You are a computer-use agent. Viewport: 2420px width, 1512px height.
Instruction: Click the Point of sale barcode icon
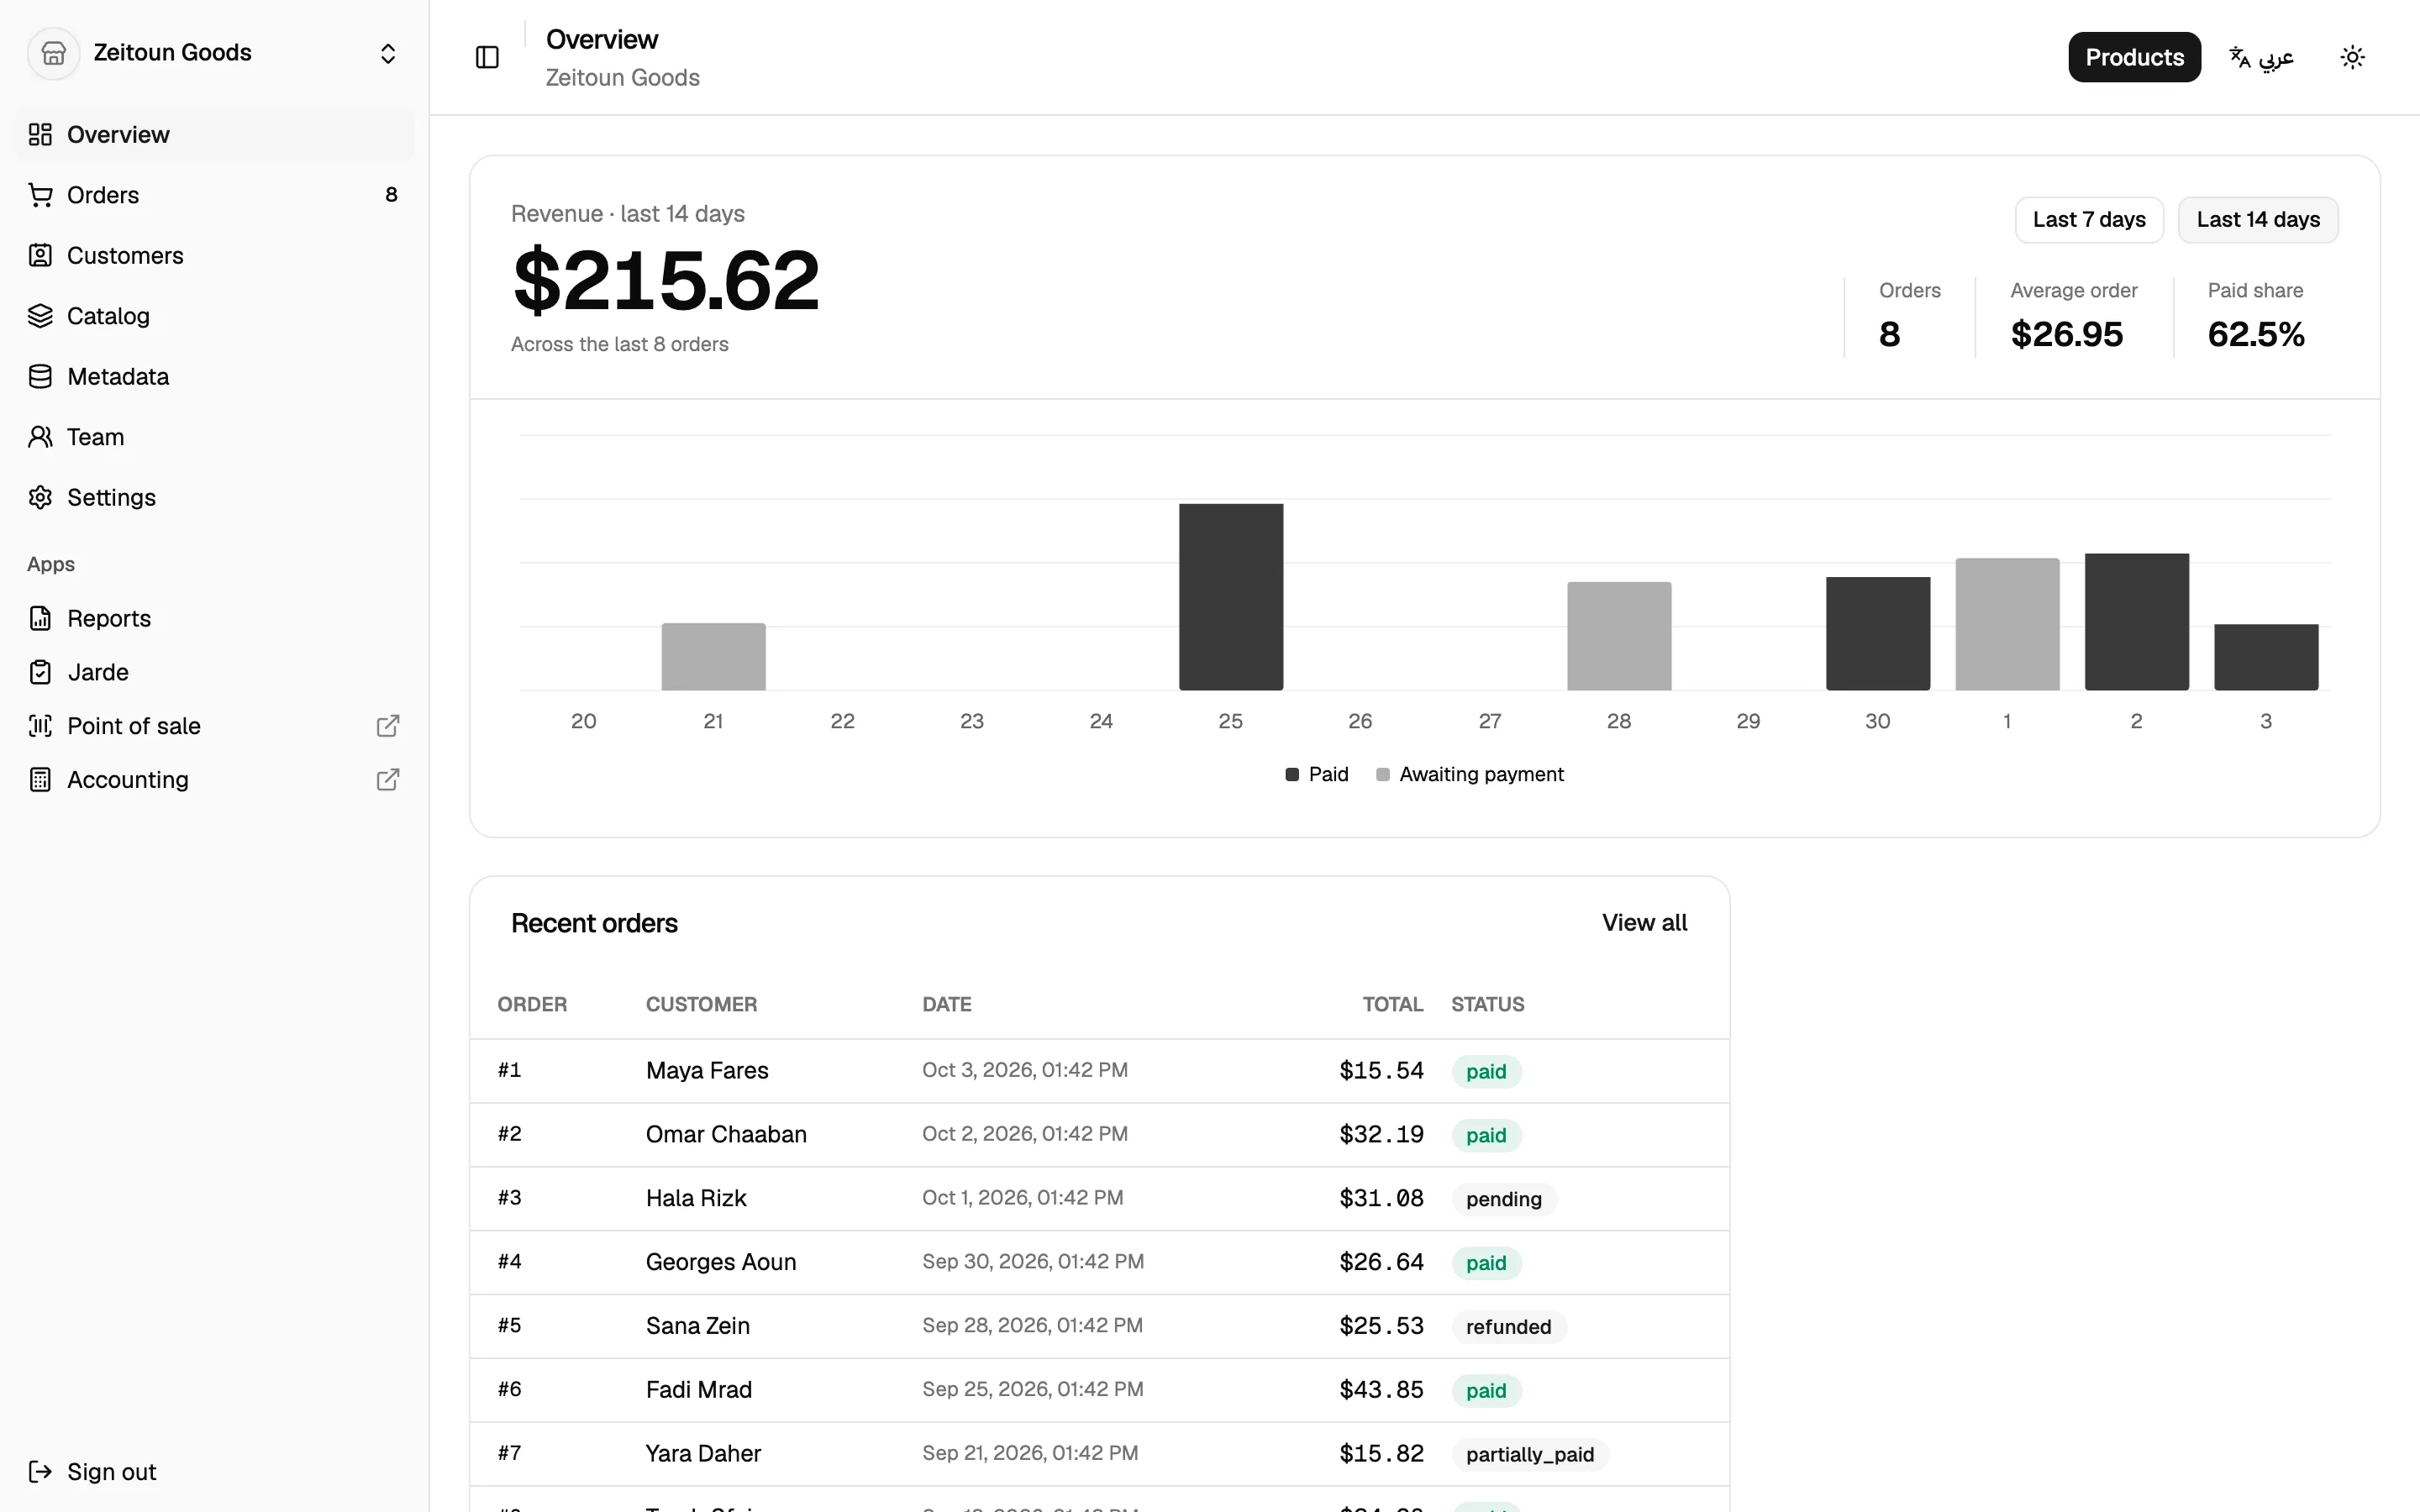pyautogui.click(x=40, y=726)
